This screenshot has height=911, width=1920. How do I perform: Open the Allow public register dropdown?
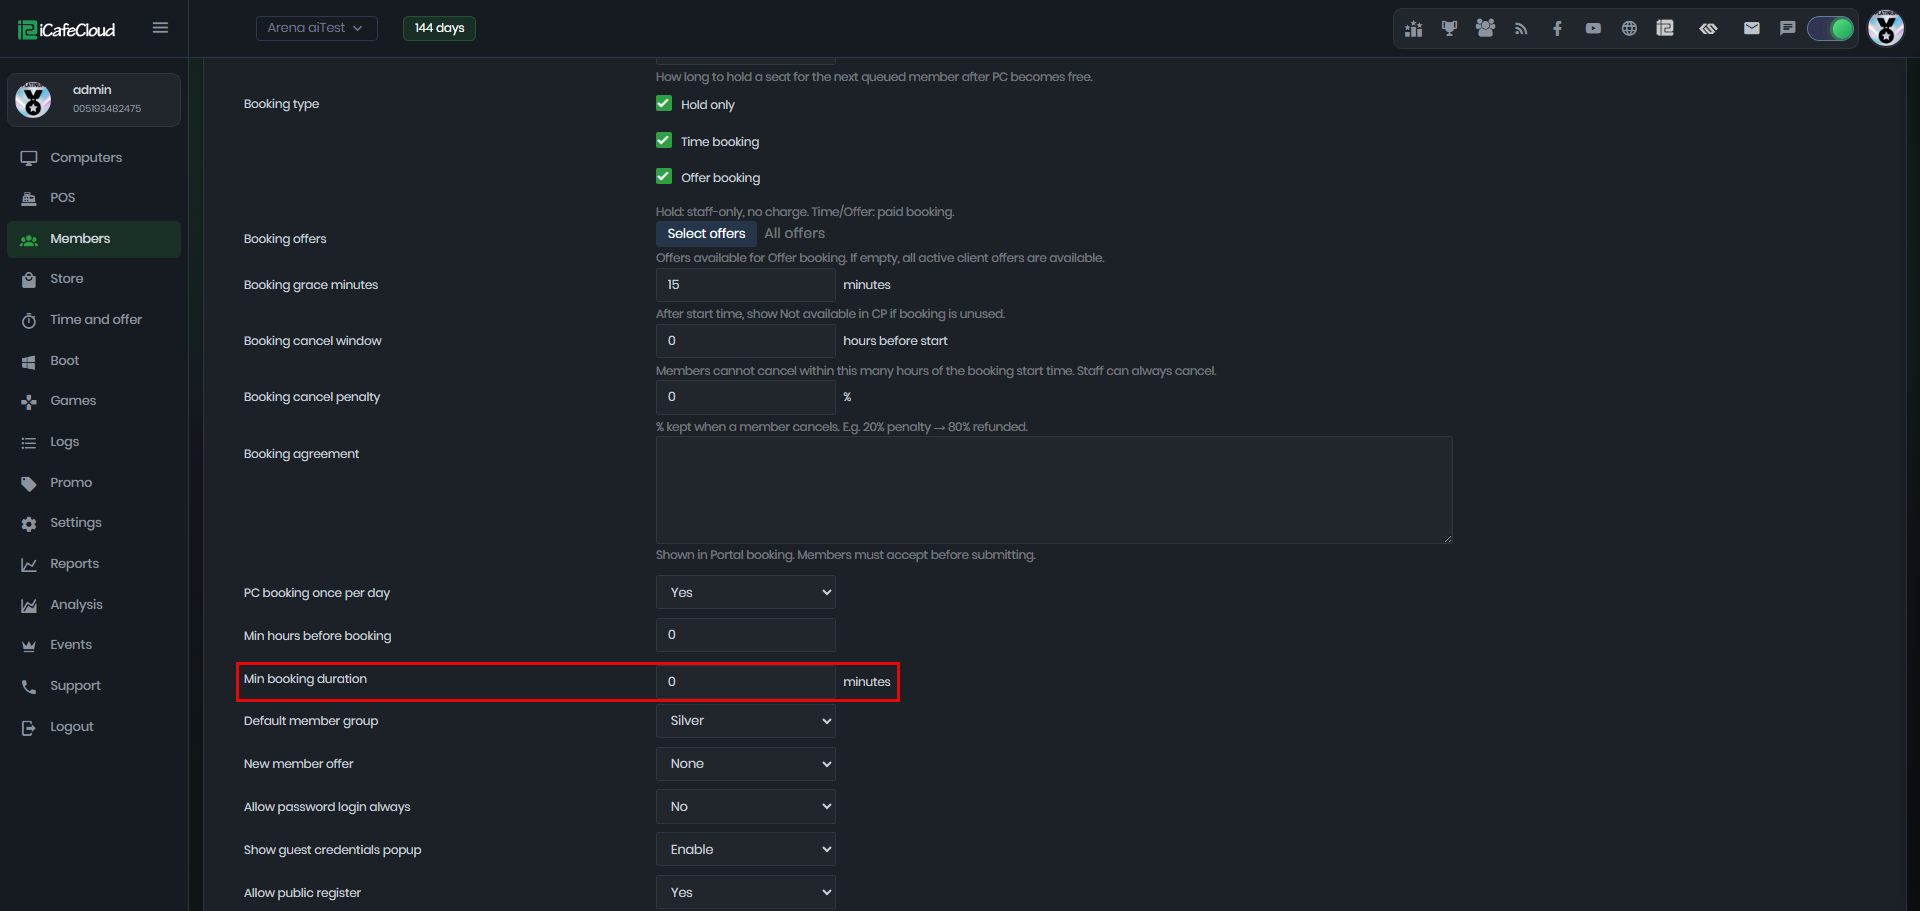coord(746,893)
